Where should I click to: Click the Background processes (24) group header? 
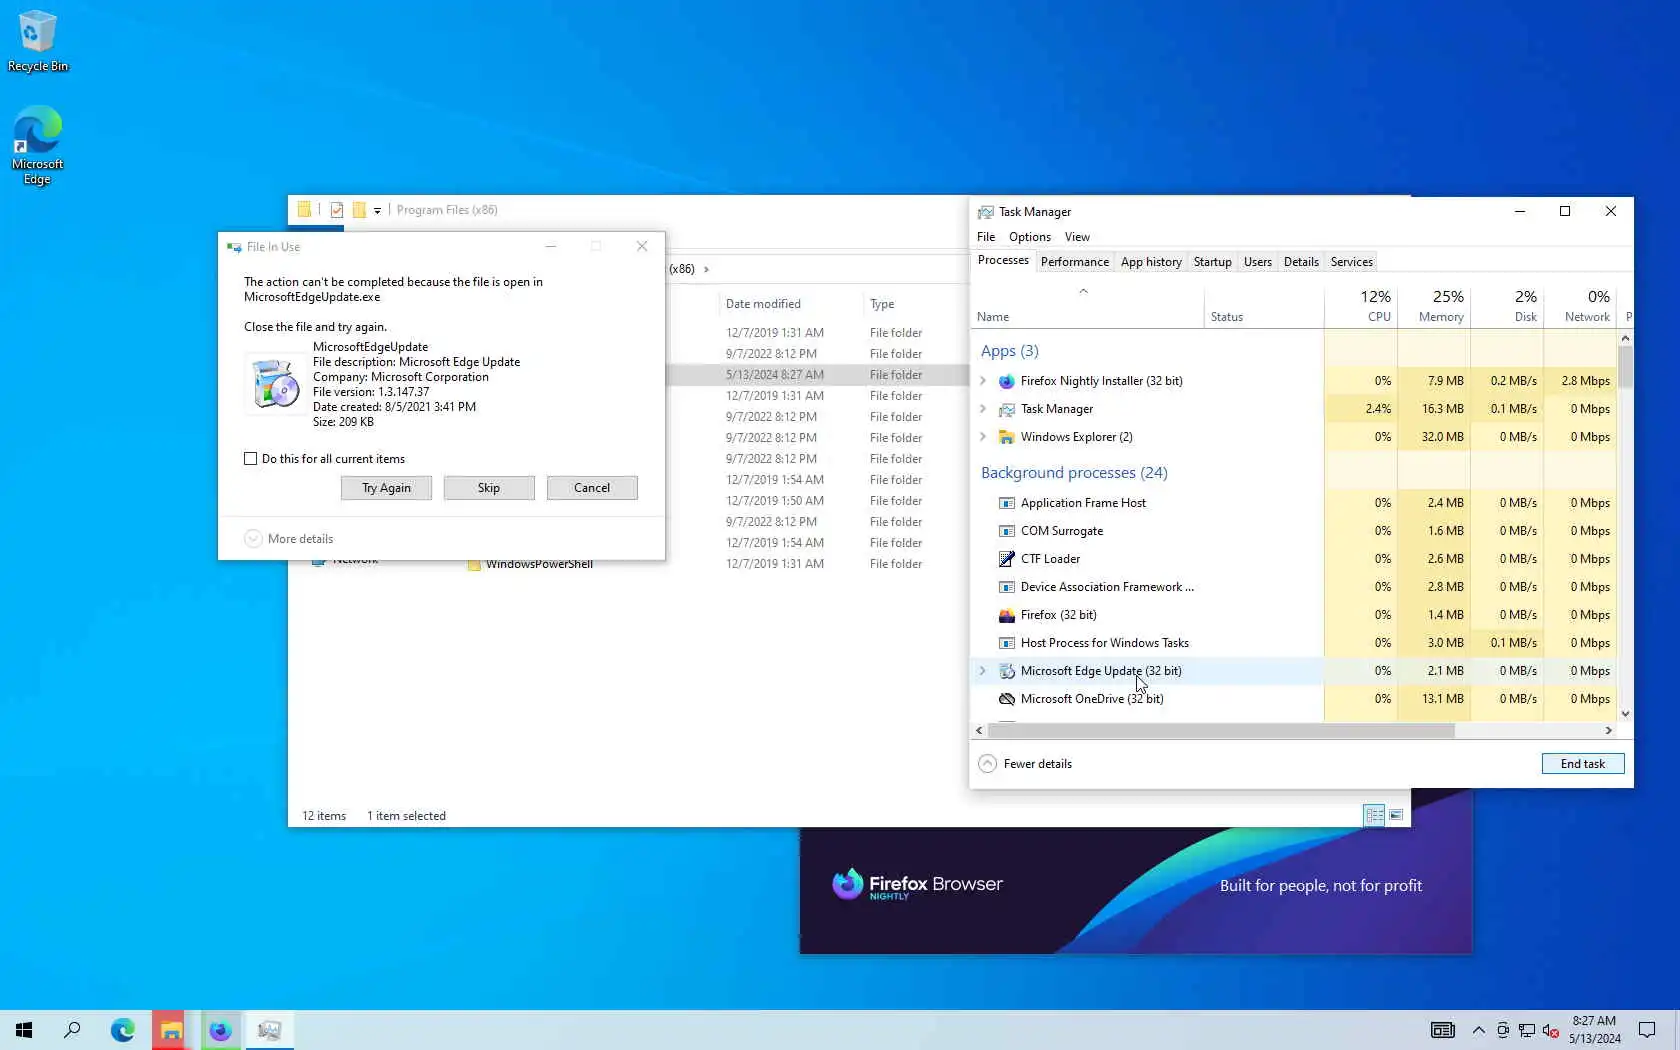(1074, 473)
